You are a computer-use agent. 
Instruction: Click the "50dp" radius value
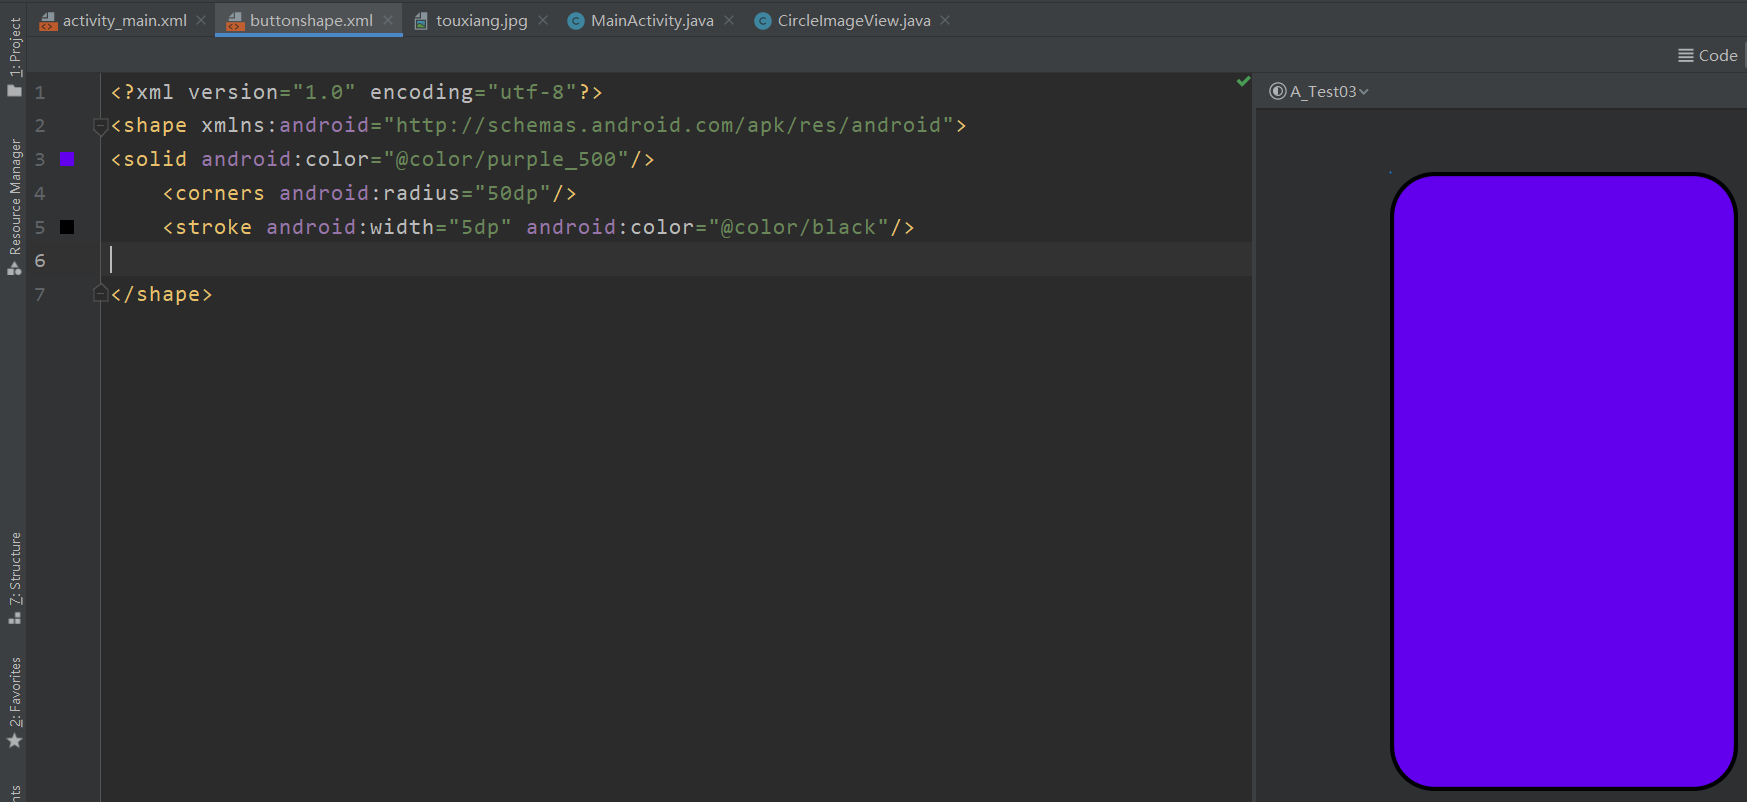tap(512, 193)
